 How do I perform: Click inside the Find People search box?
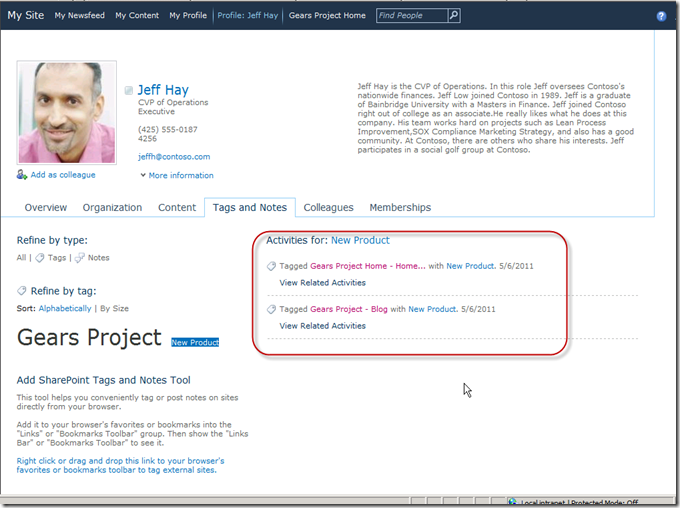[x=412, y=16]
